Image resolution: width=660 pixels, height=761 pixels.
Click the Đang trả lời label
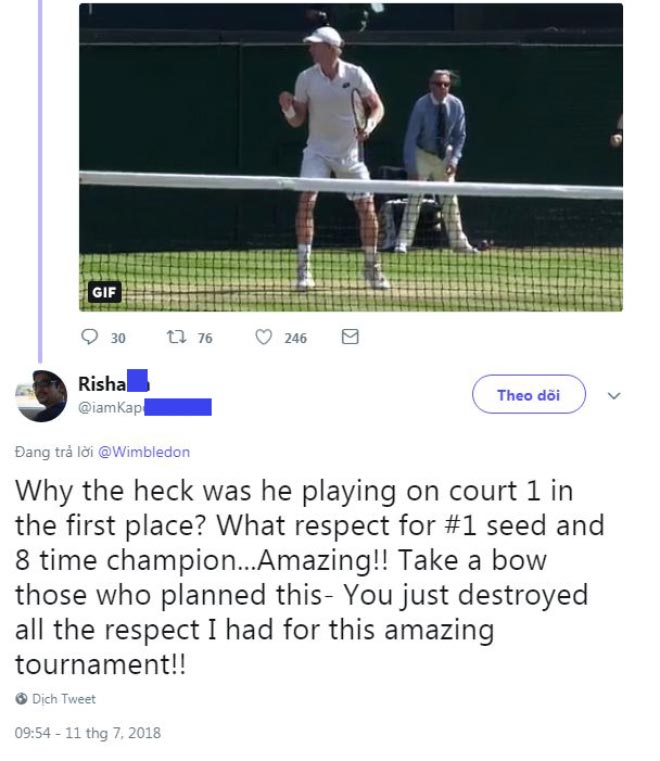(x=54, y=451)
